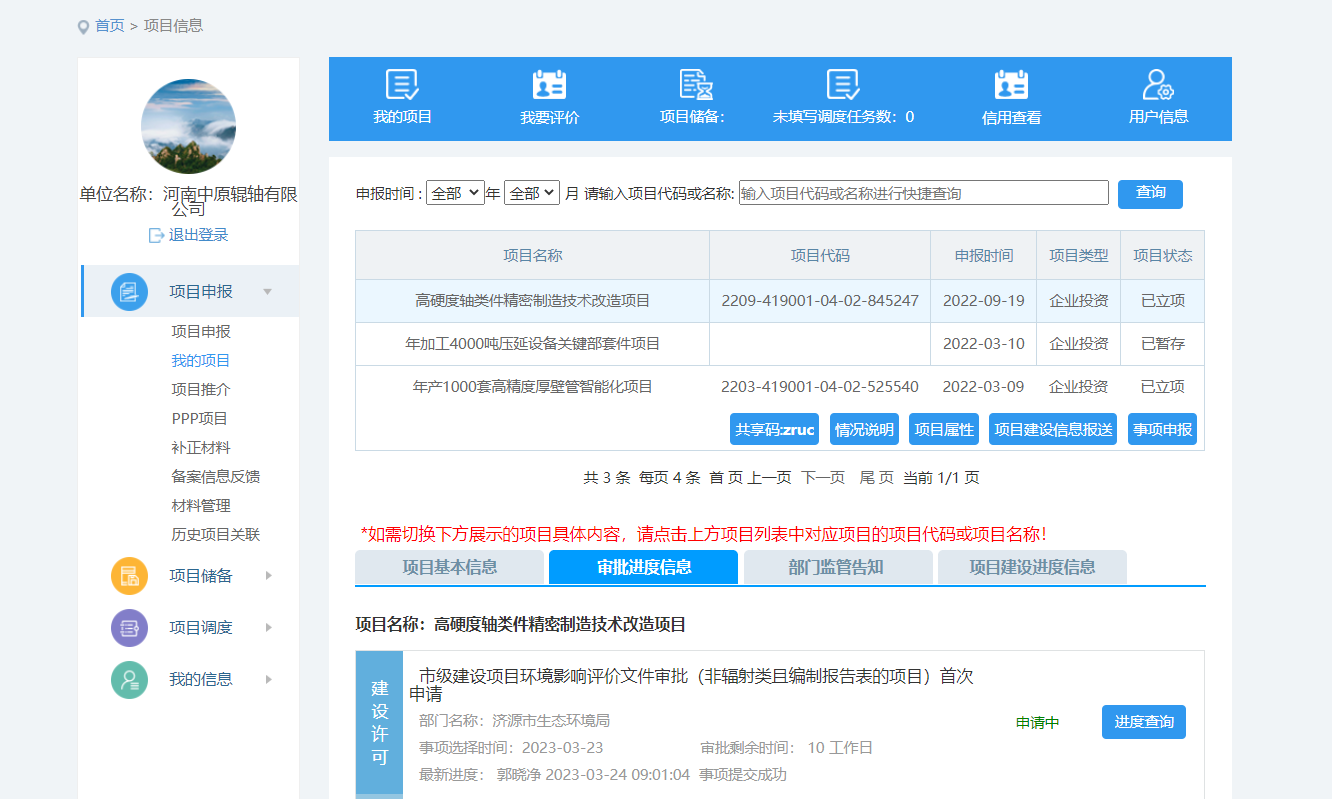Expand the 项目调度 sidebar arrow

pyautogui.click(x=268, y=628)
